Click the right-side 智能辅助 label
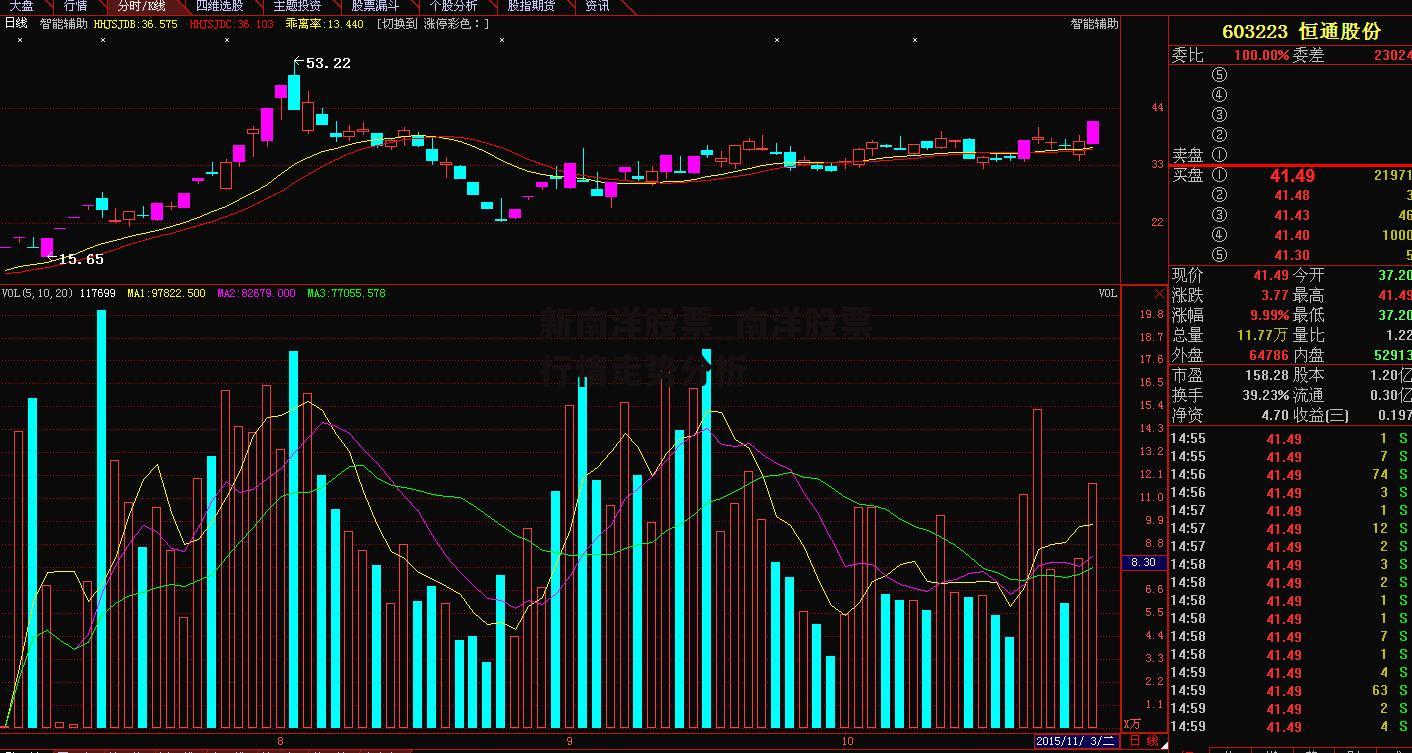Viewport: 1412px width, 753px height. coord(1094,23)
